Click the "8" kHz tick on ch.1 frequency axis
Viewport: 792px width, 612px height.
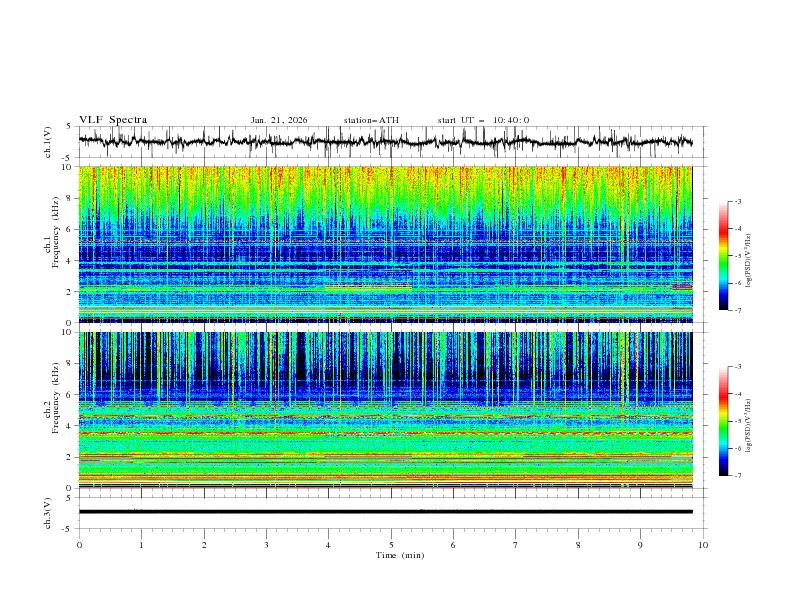click(x=71, y=198)
